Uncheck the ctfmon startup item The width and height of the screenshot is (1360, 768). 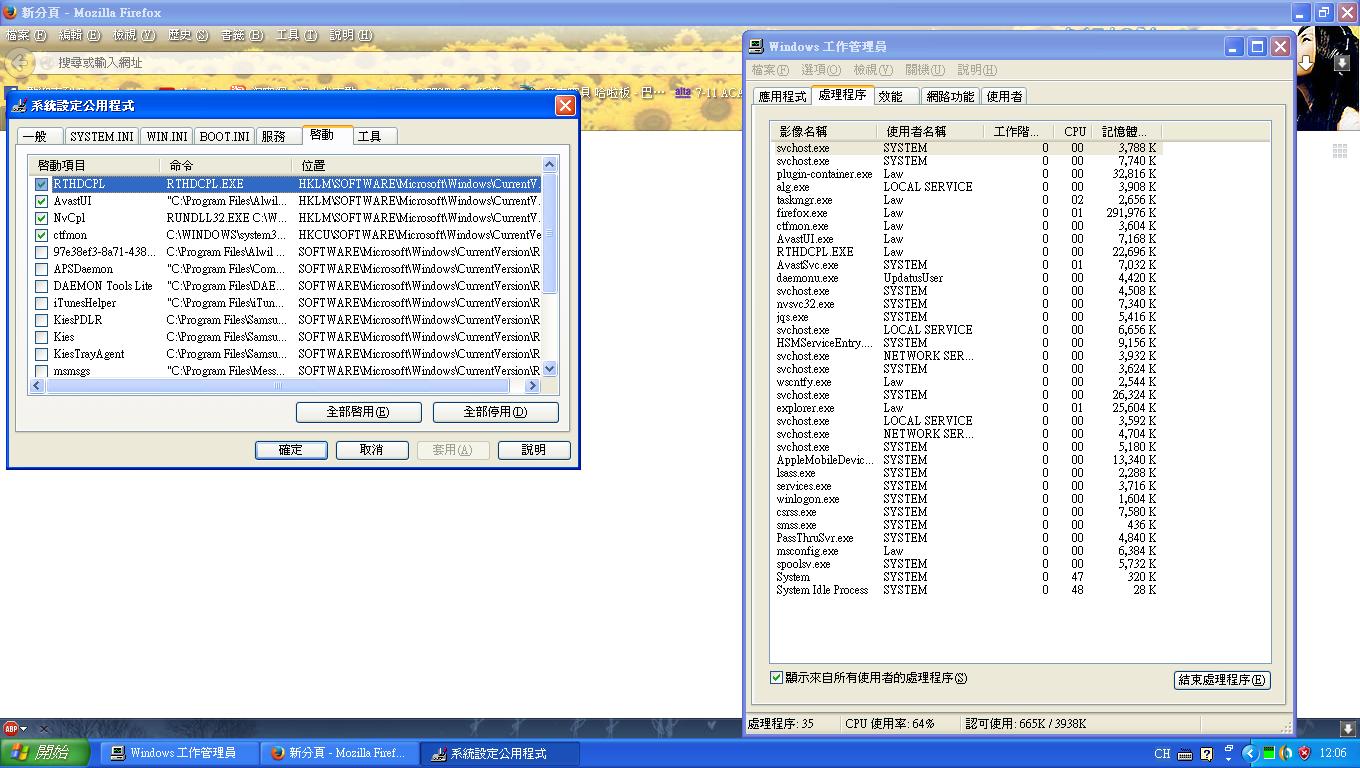pos(41,235)
